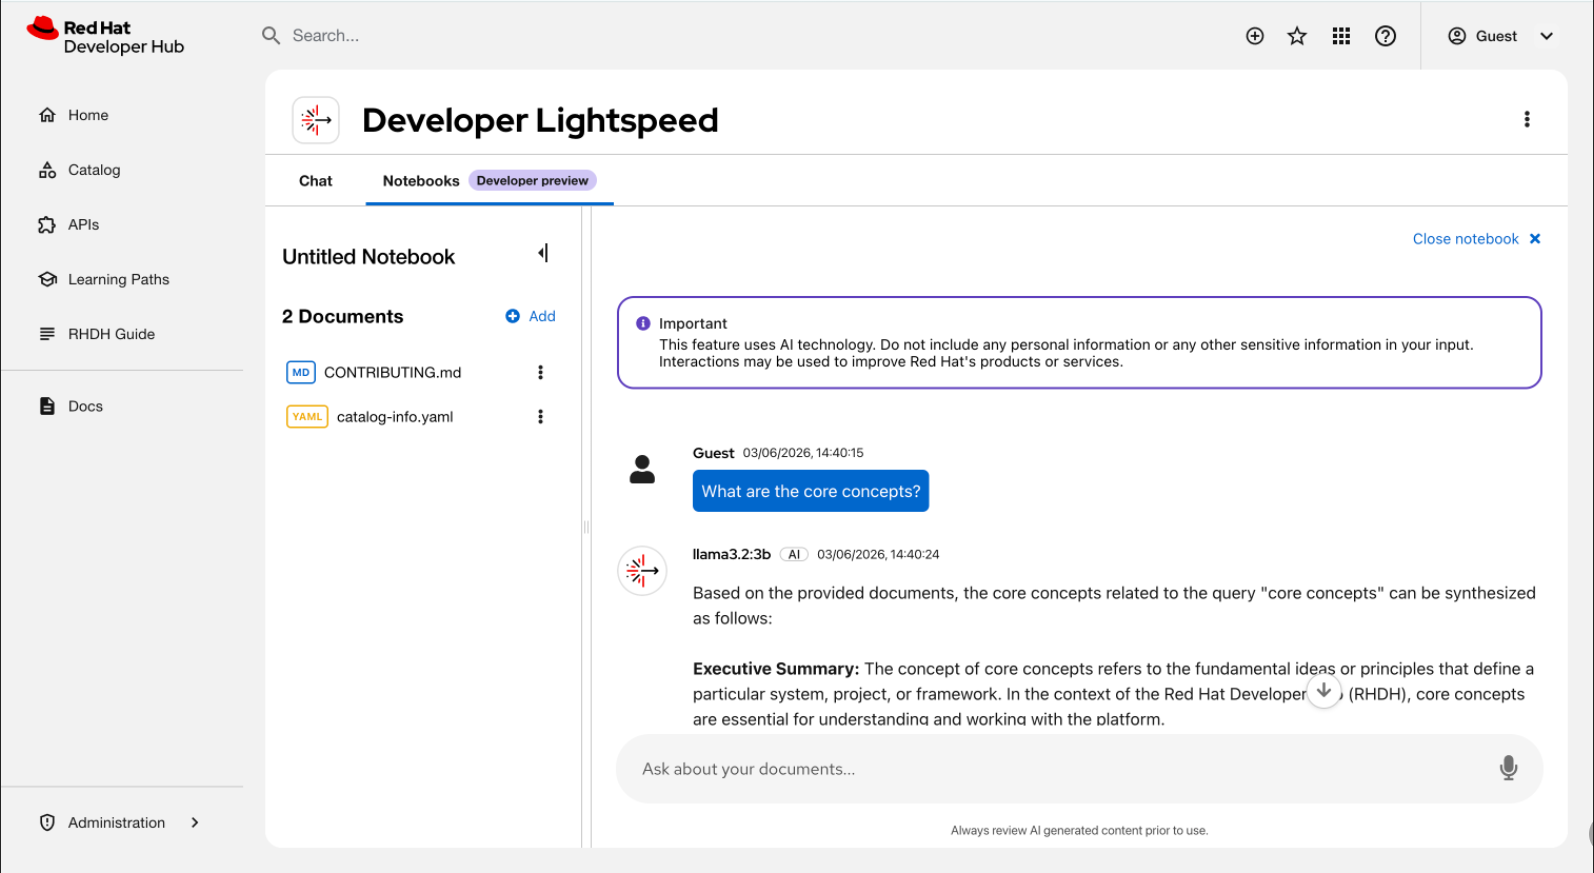The height and width of the screenshot is (873, 1594).
Task: Click the panel divider handle between documents and chat
Action: coord(586,527)
